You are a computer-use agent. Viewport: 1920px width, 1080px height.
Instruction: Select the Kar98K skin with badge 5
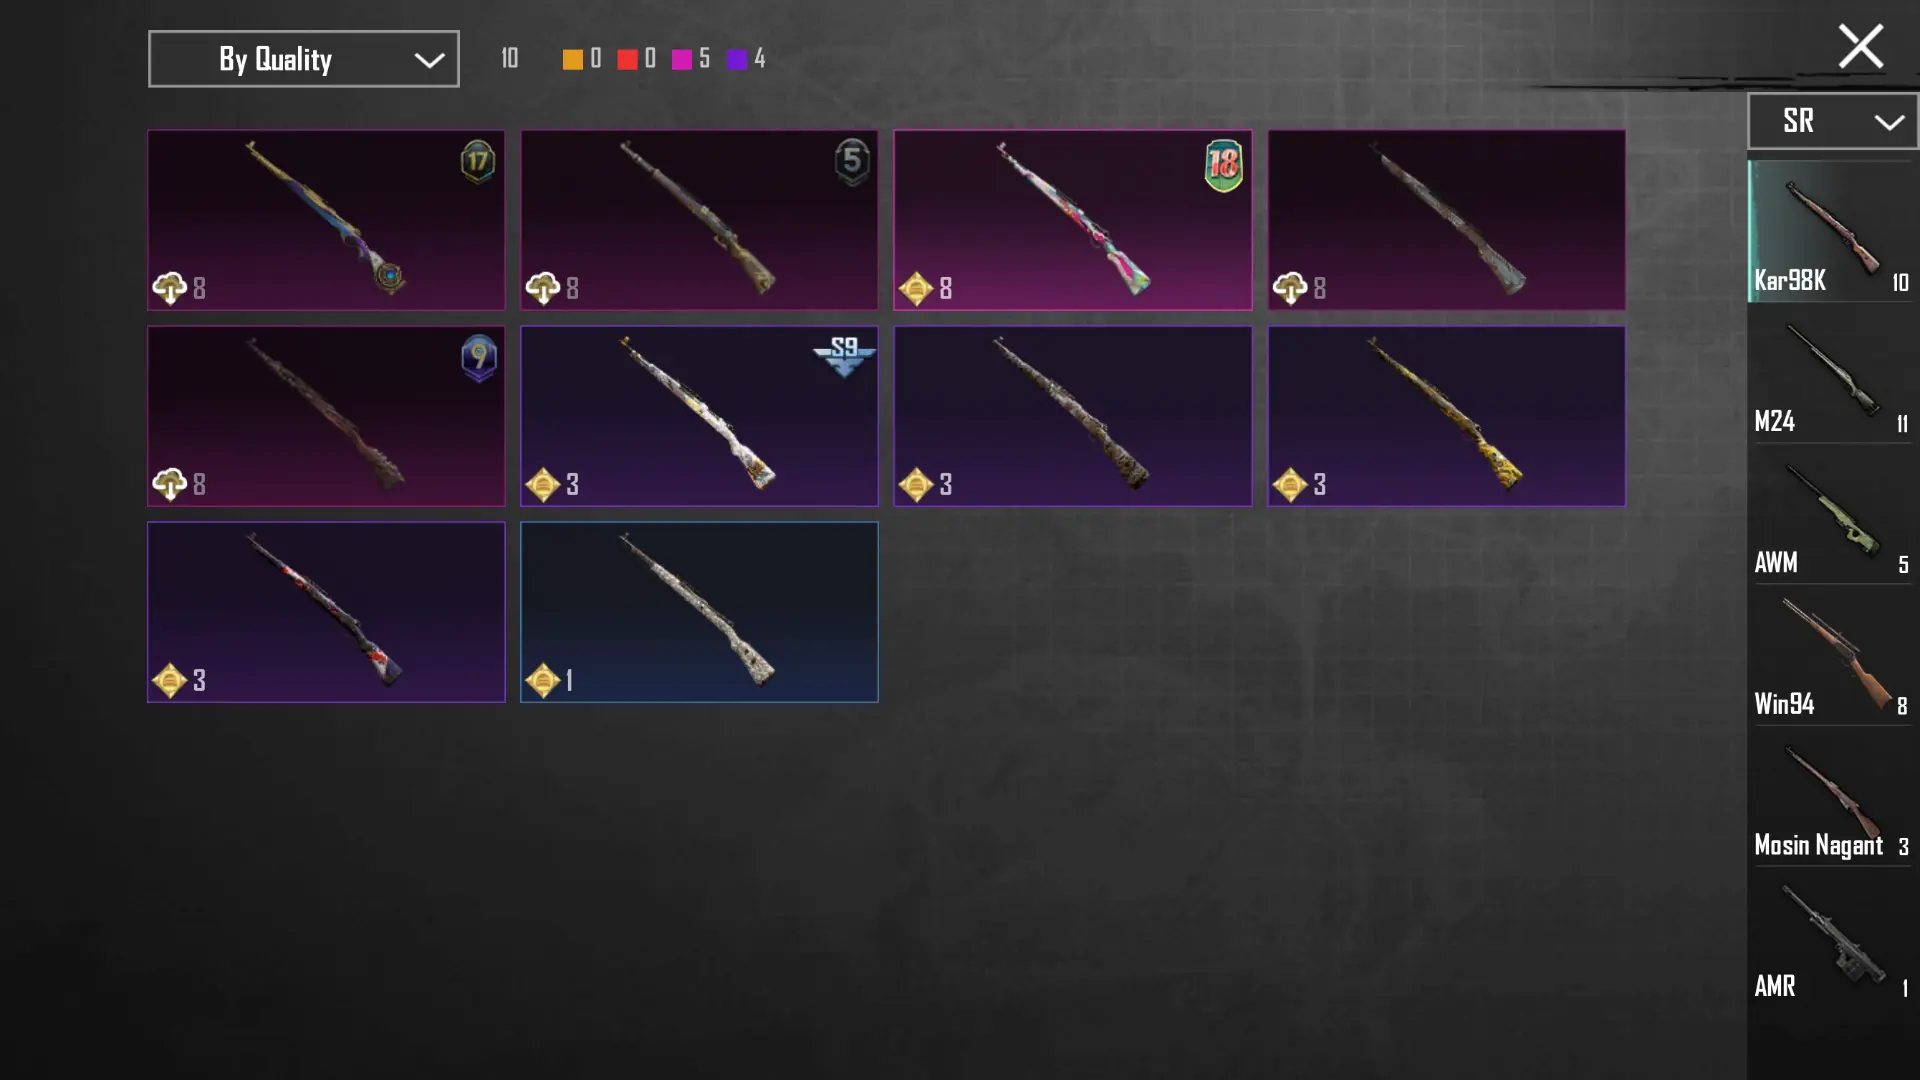point(699,220)
